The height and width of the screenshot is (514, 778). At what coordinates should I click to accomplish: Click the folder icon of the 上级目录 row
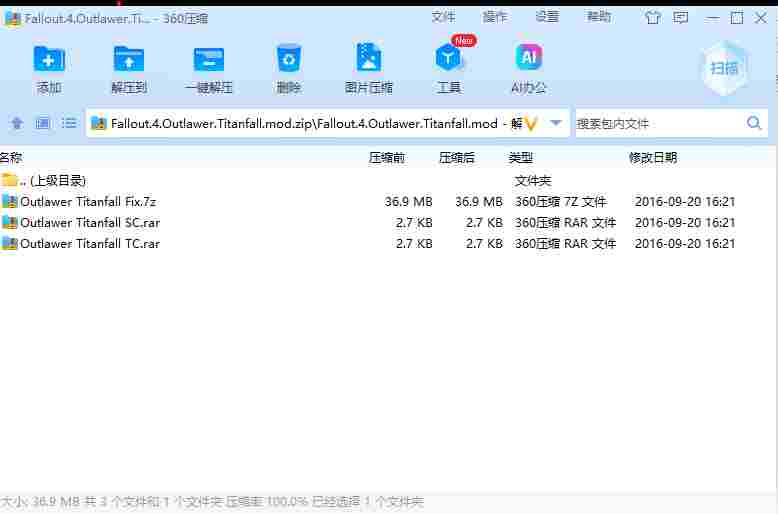click(x=9, y=180)
